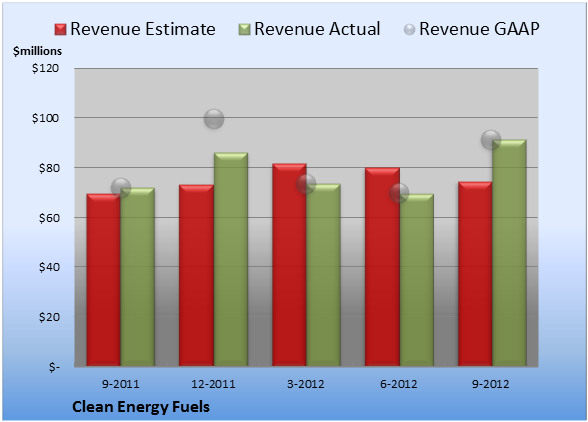The height and width of the screenshot is (422, 588).
Task: Click the 9-2011 x-axis label
Action: coord(121,384)
